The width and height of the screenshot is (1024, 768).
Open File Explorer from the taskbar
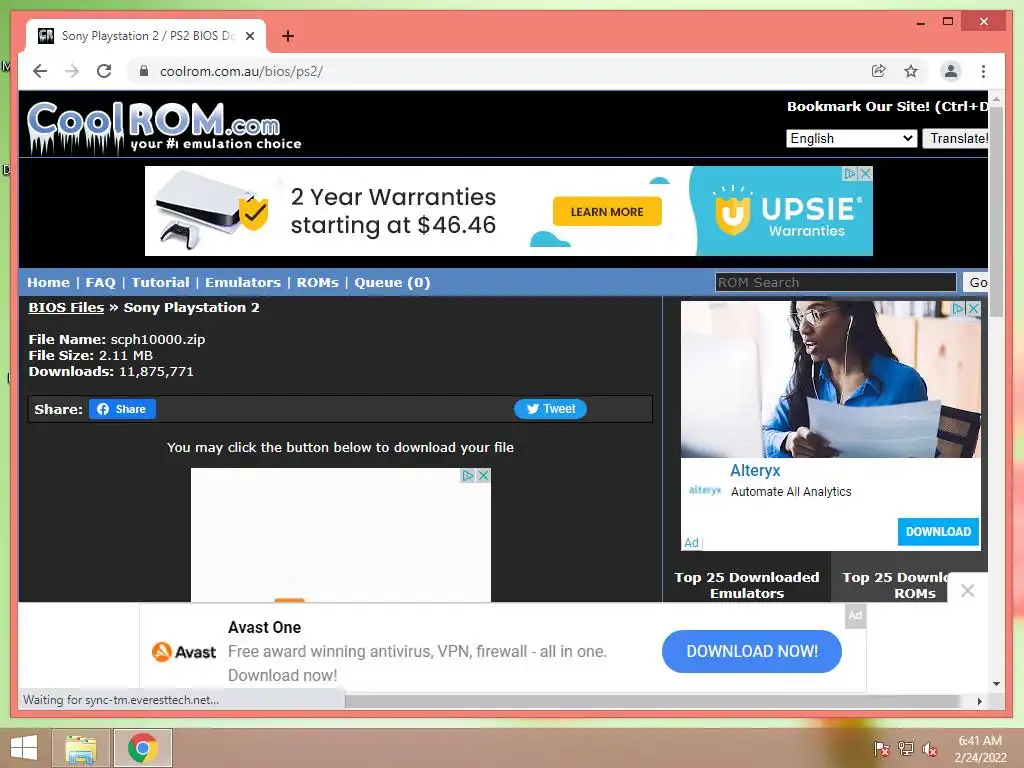[x=81, y=748]
